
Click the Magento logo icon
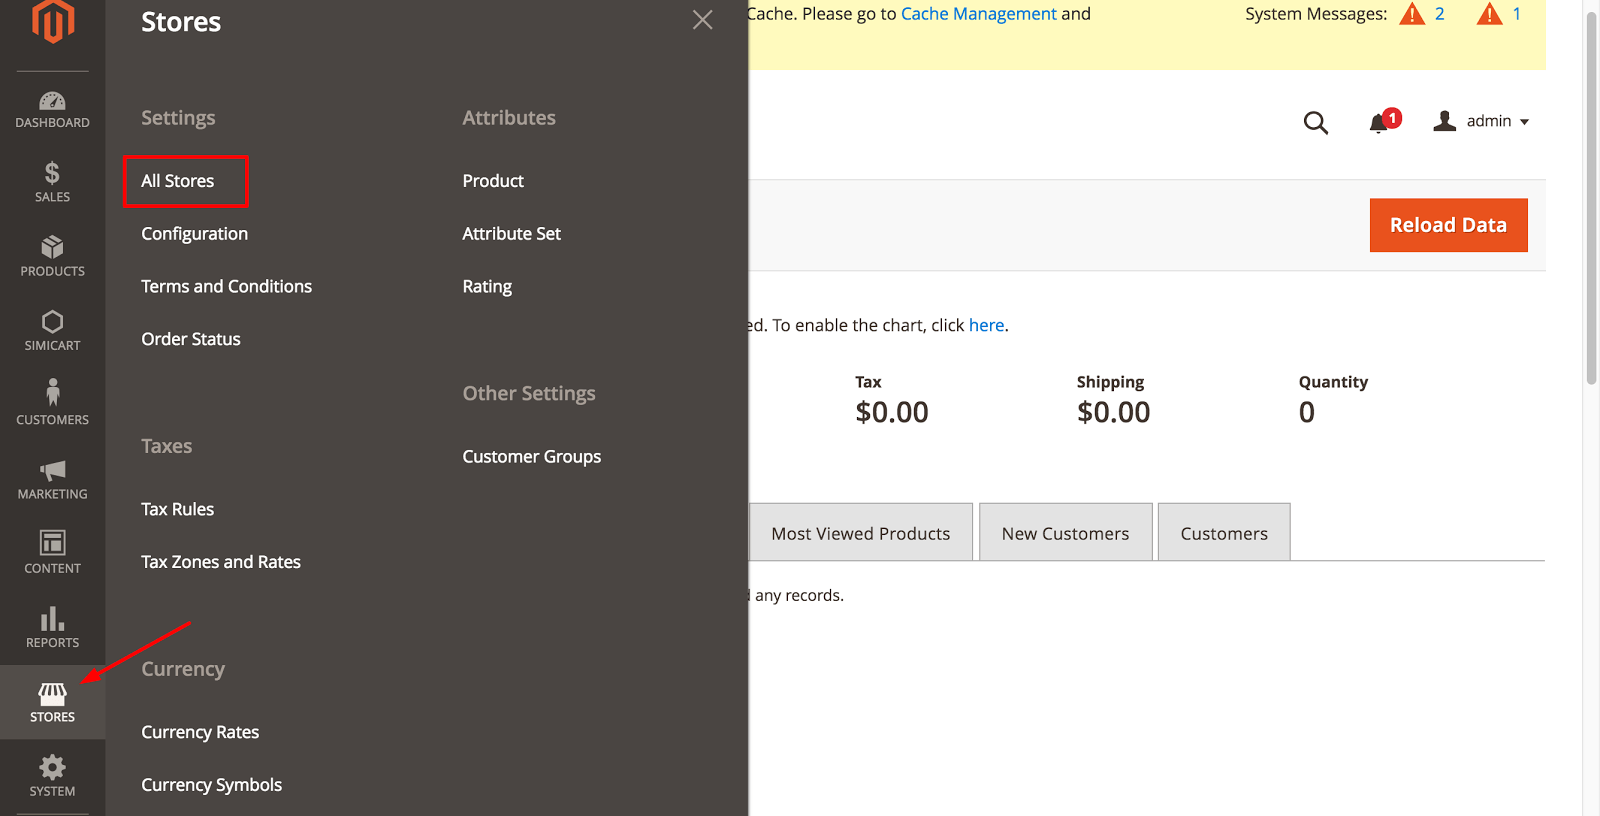click(53, 21)
